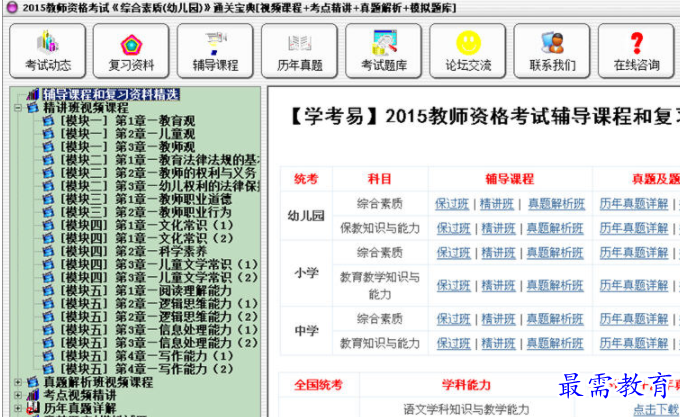Click icon of 考点视频精讲 folder

pos(33,395)
